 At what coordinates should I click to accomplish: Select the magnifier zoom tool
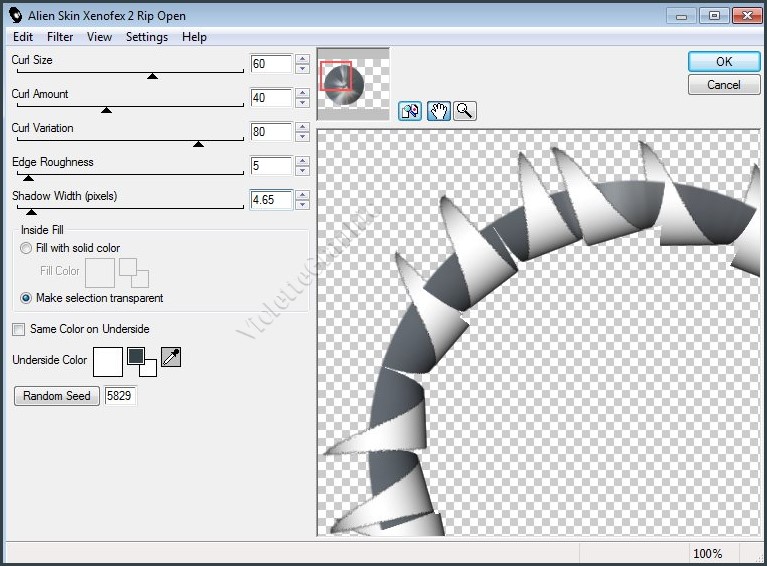pyautogui.click(x=464, y=111)
